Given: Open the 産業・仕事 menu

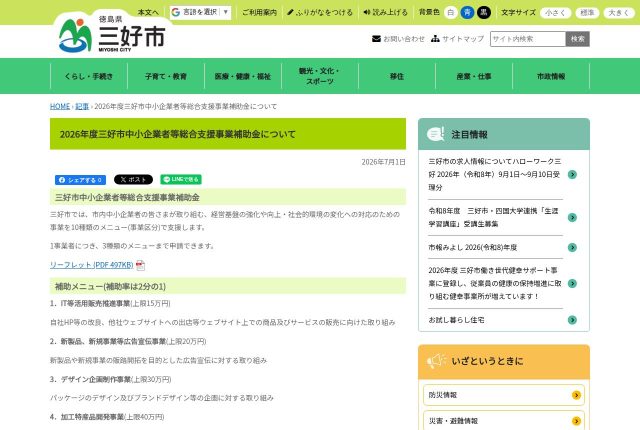Looking at the screenshot, I should tap(474, 76).
